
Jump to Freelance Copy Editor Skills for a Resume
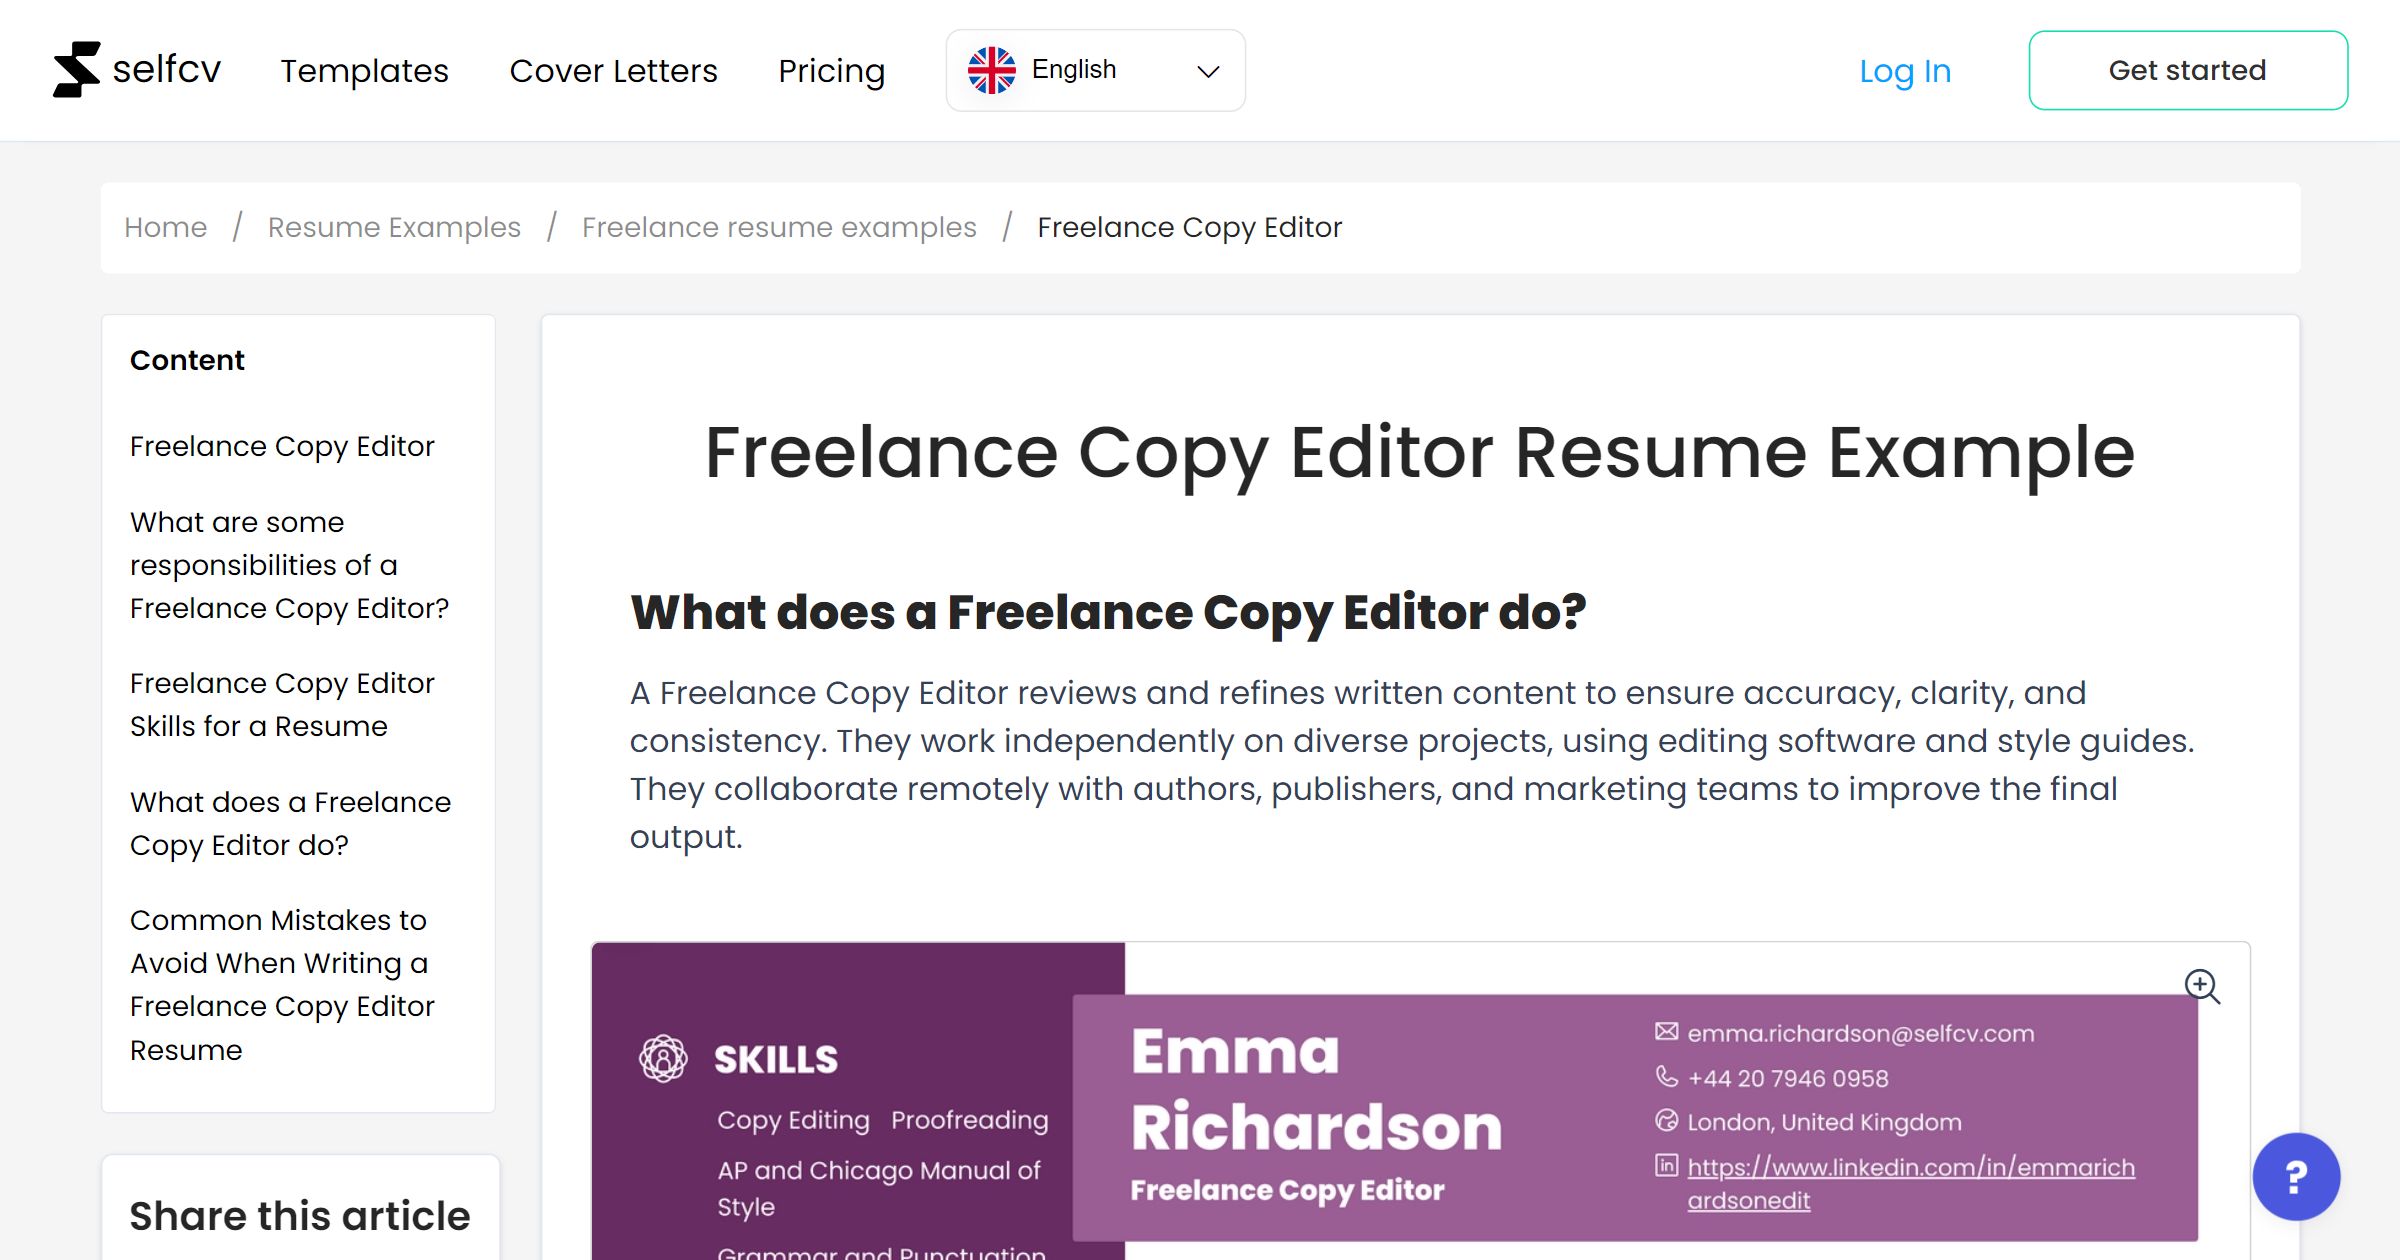(x=282, y=704)
